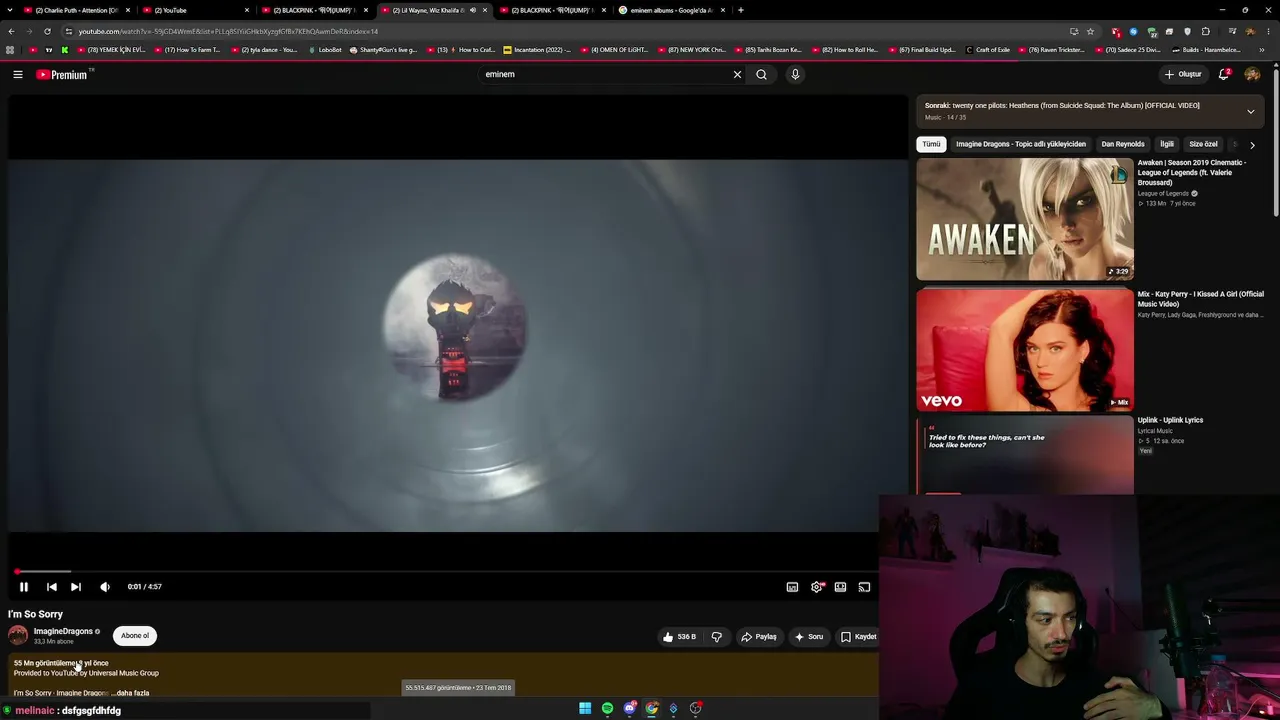Like the video thumbs up button
Image resolution: width=1280 pixels, height=720 pixels.
click(679, 636)
